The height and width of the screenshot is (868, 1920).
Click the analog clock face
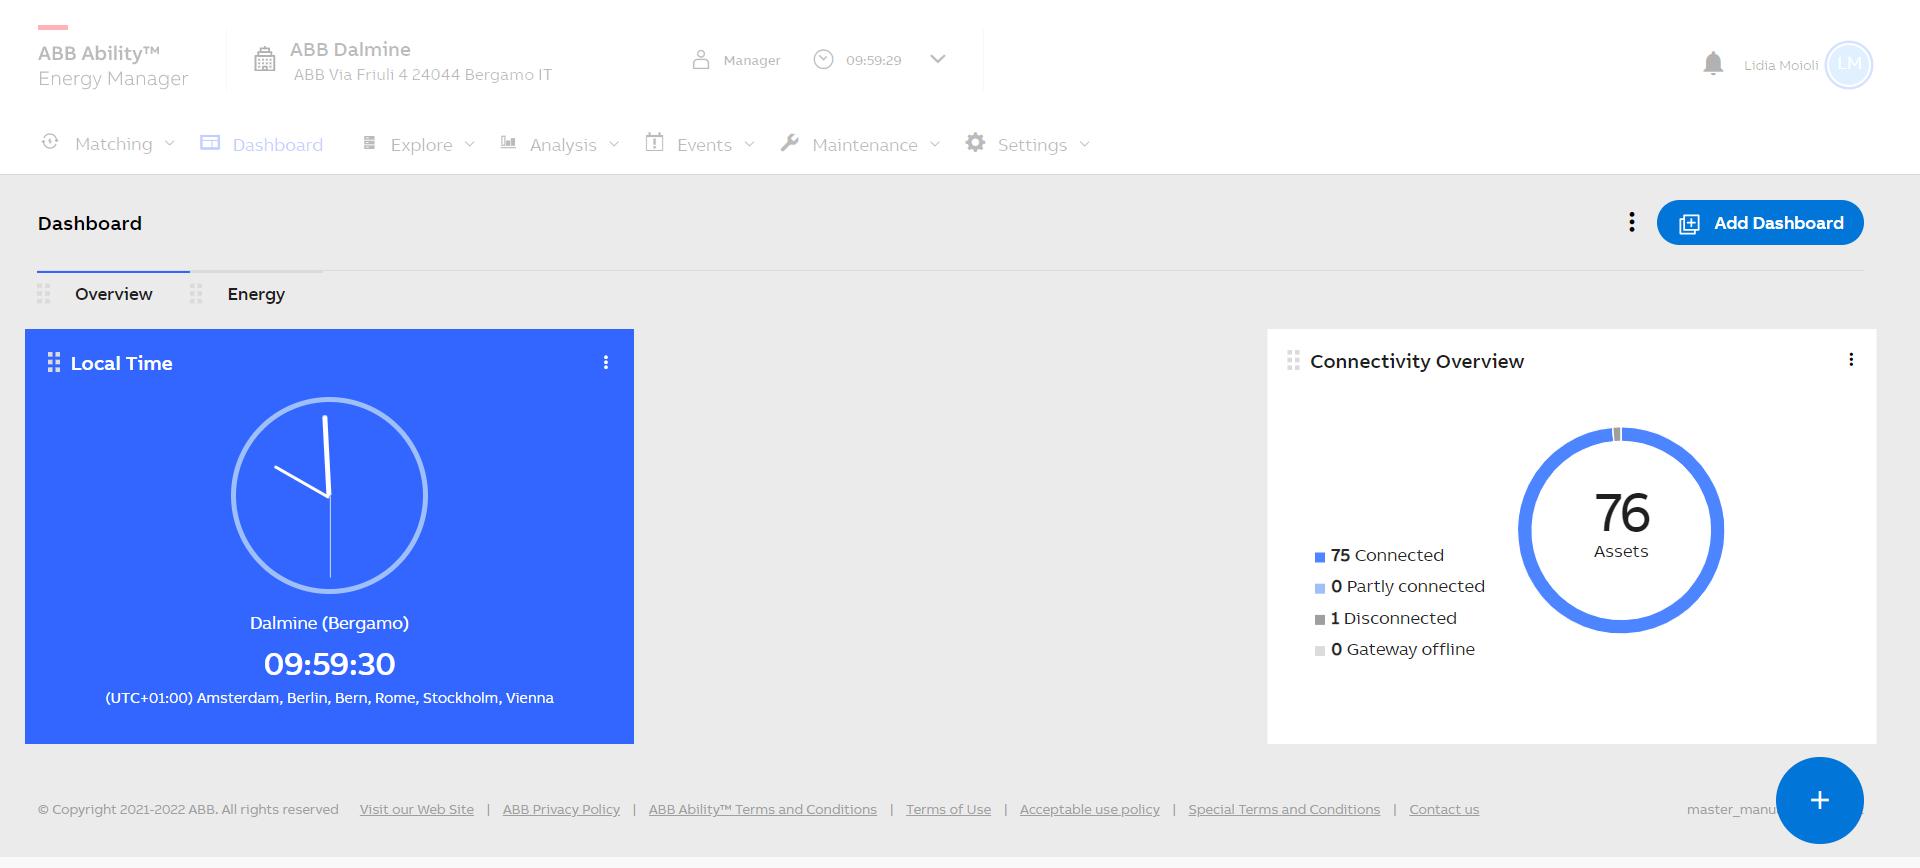coord(329,495)
